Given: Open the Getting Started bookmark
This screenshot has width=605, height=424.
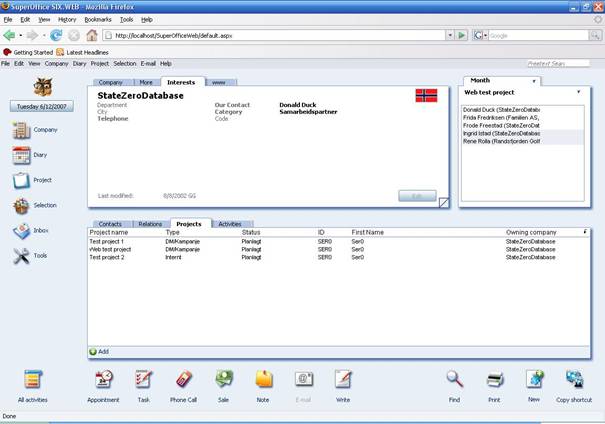Looking at the screenshot, I should click(28, 52).
